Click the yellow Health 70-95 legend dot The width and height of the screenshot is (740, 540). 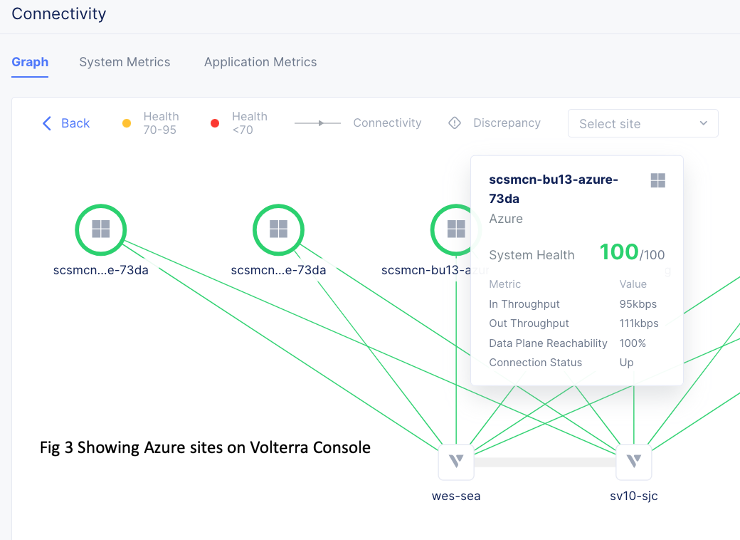click(x=126, y=124)
